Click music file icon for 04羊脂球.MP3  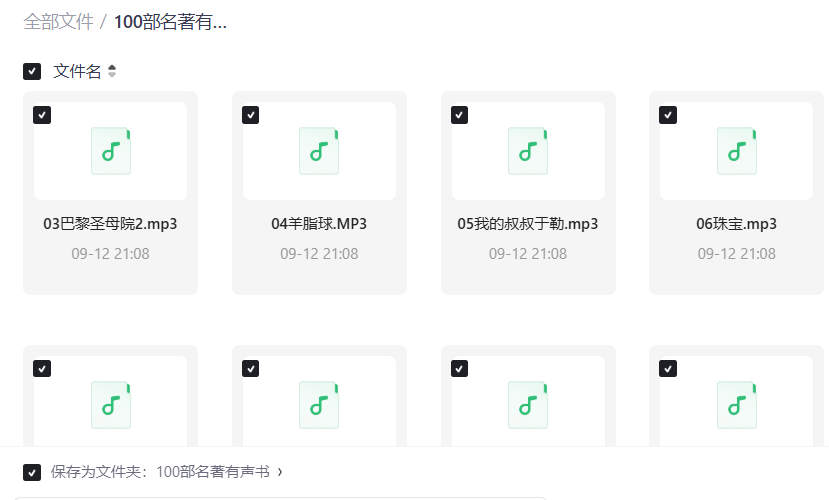[x=319, y=151]
